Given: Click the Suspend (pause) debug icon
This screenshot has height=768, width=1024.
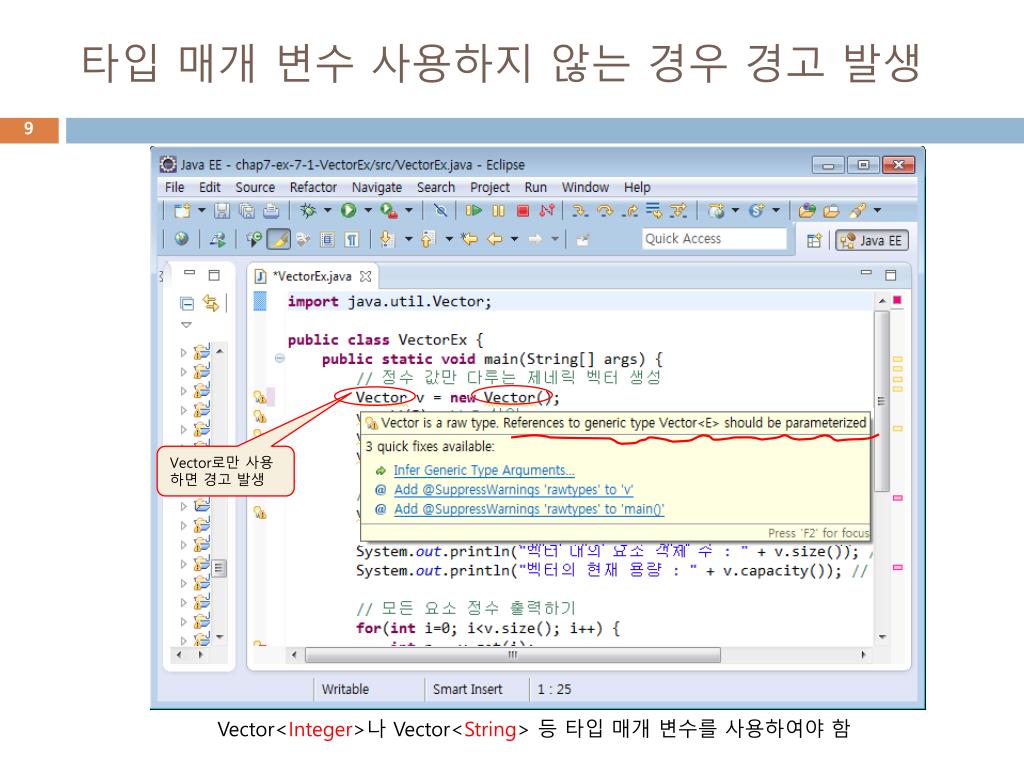Looking at the screenshot, I should [498, 210].
